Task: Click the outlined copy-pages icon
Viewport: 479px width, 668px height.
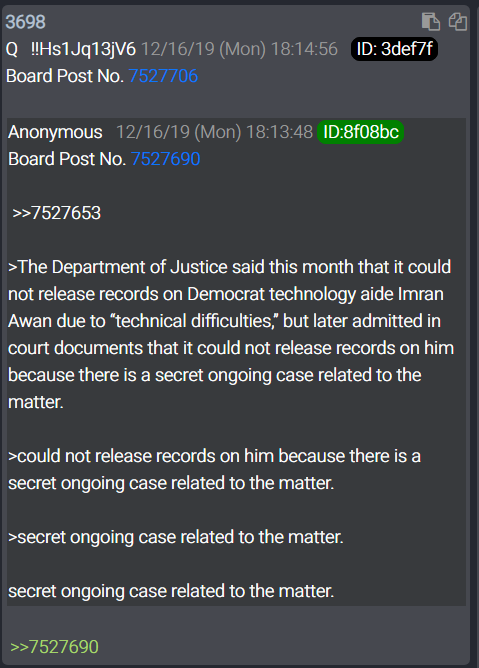Action: coord(458,22)
